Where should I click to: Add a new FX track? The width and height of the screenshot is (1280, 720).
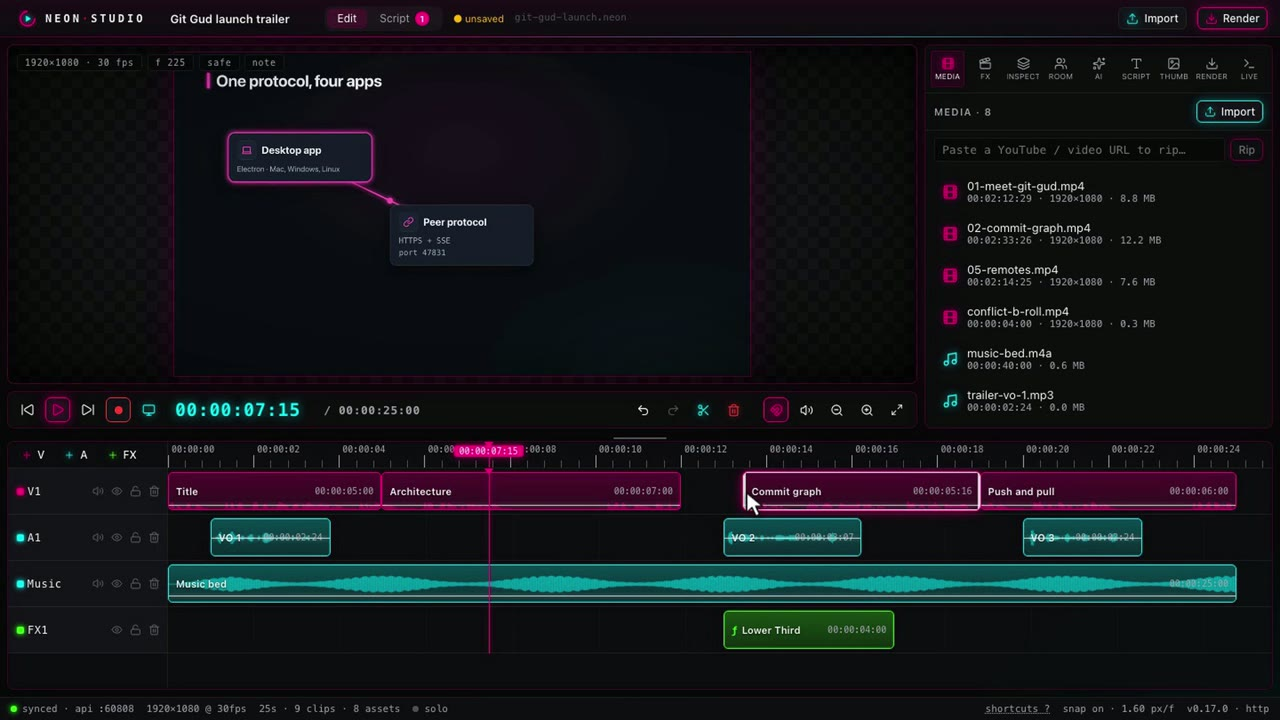tap(123, 455)
